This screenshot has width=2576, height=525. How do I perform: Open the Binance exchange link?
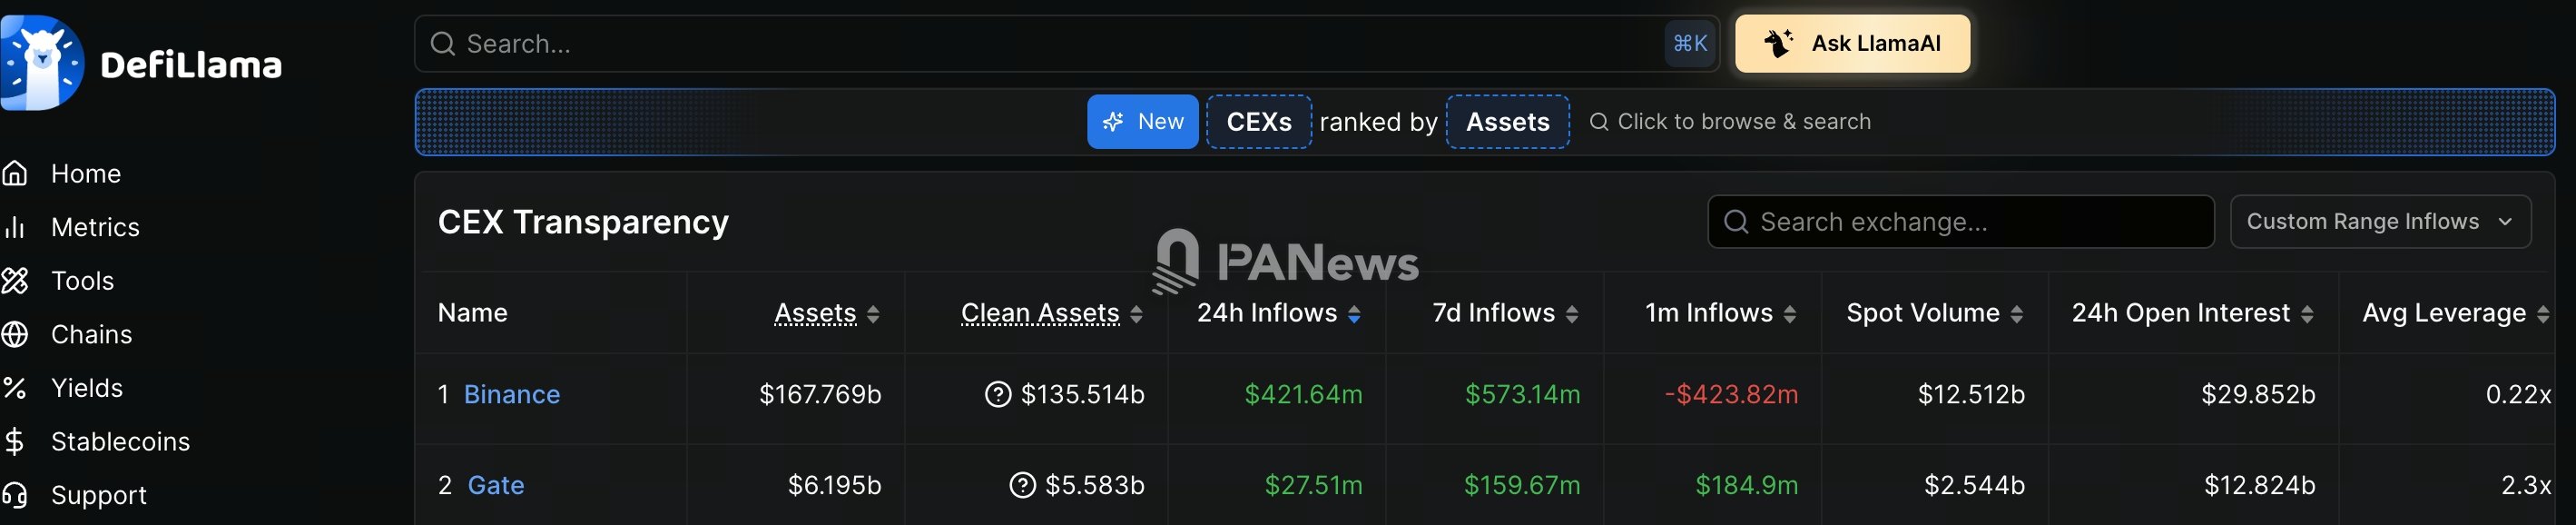click(x=511, y=395)
